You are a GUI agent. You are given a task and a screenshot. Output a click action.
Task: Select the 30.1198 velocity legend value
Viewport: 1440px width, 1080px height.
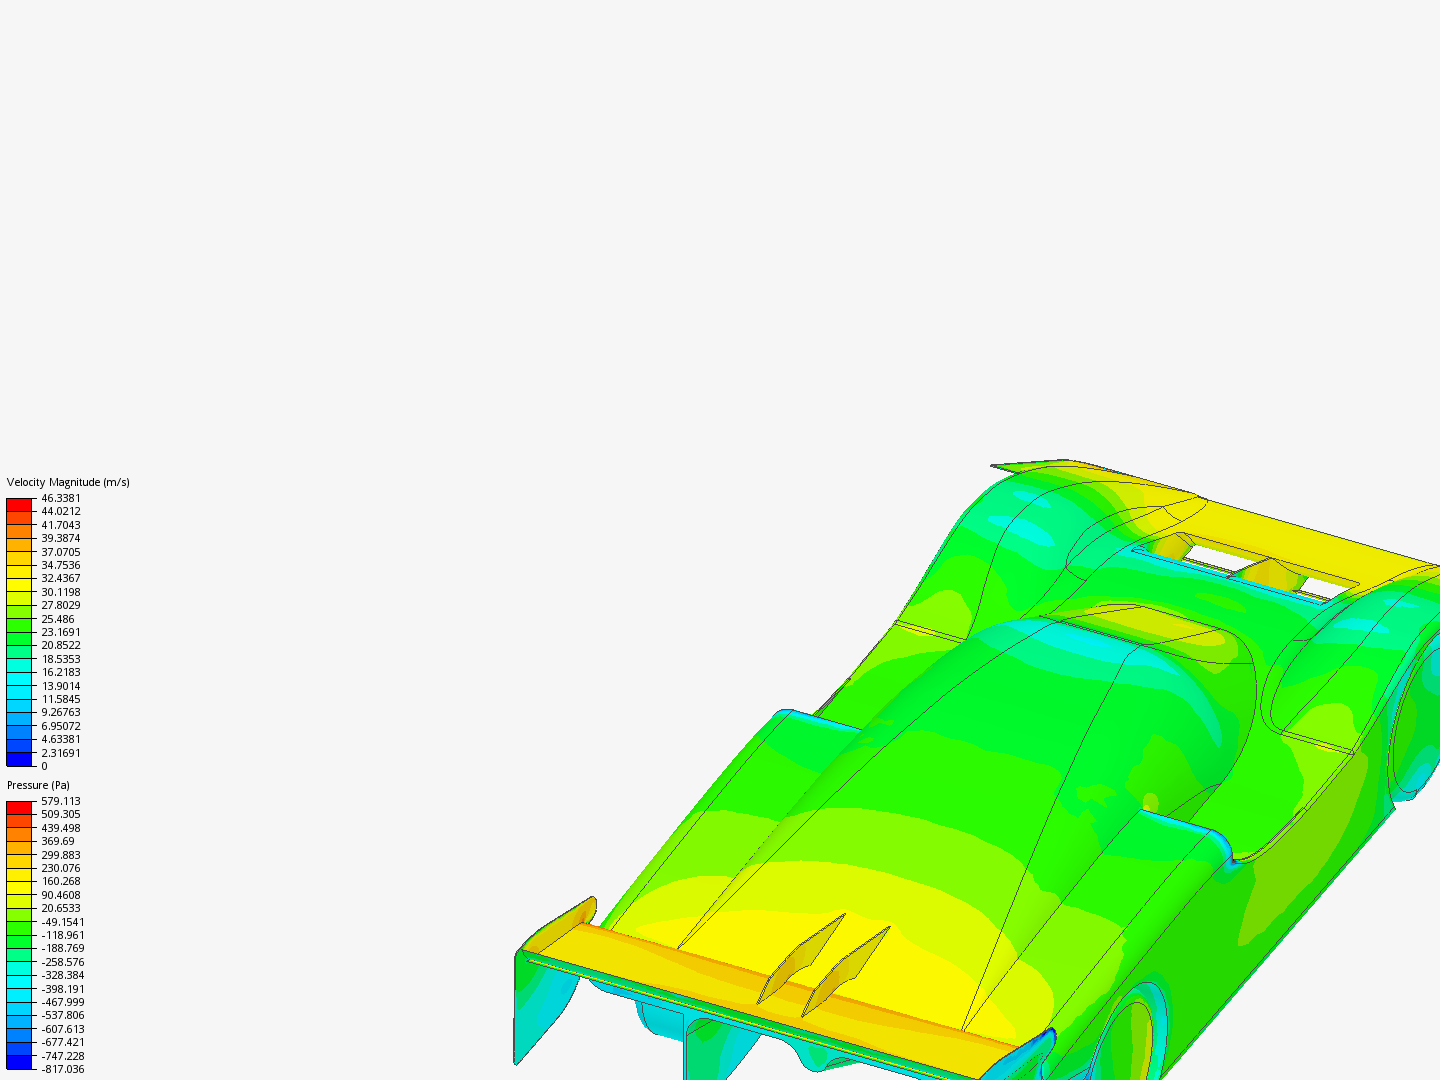(61, 592)
